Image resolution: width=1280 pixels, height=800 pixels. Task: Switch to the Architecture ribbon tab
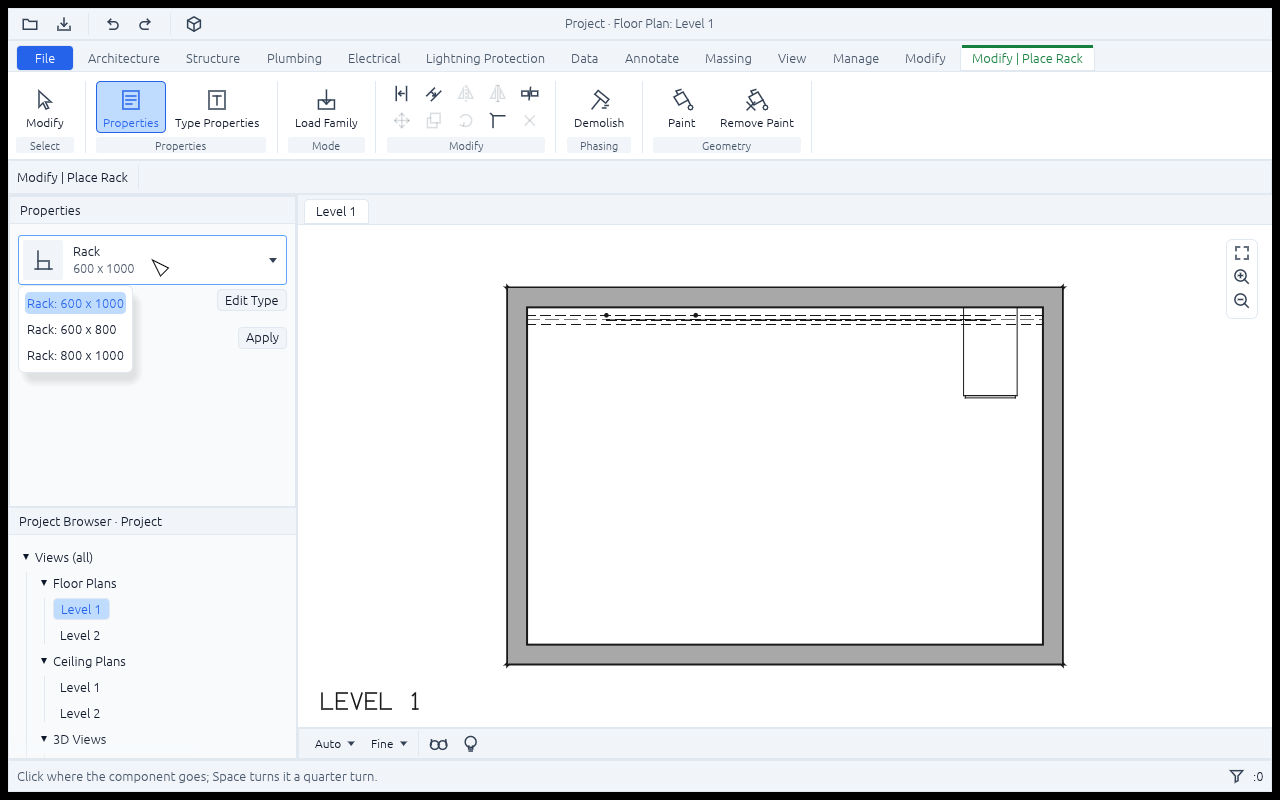[124, 58]
